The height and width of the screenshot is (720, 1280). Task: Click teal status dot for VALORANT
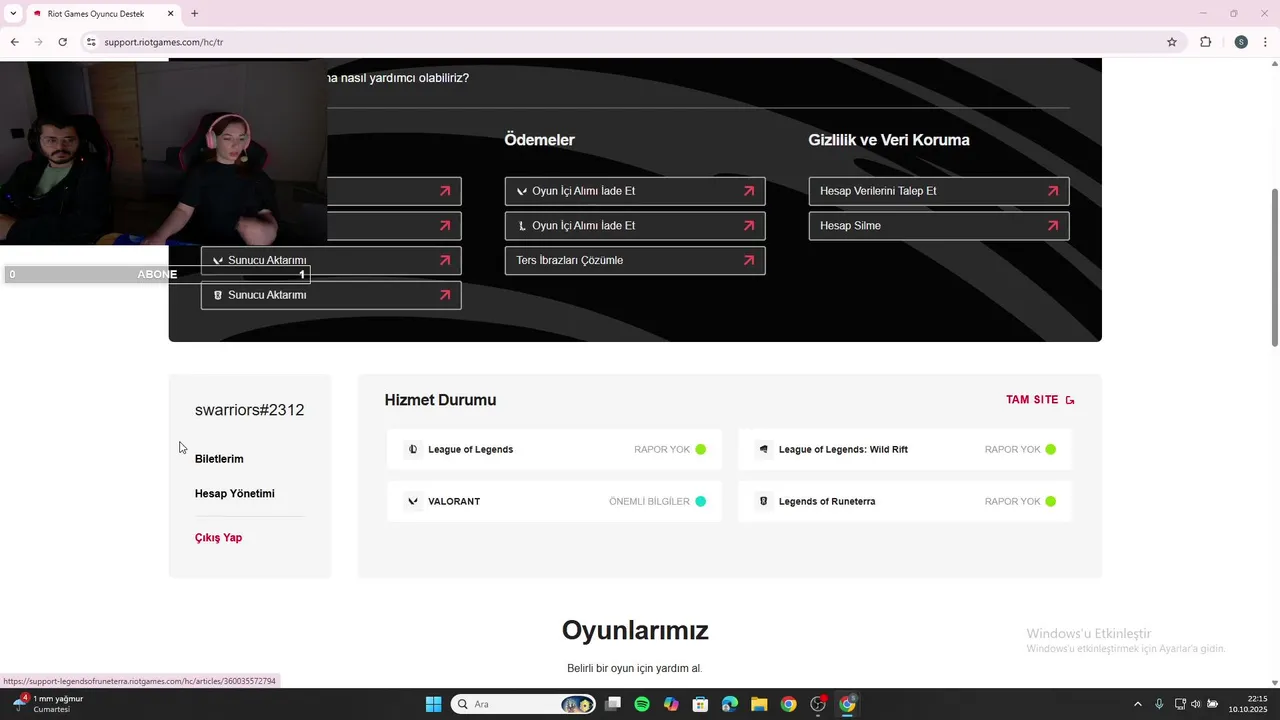coord(700,501)
